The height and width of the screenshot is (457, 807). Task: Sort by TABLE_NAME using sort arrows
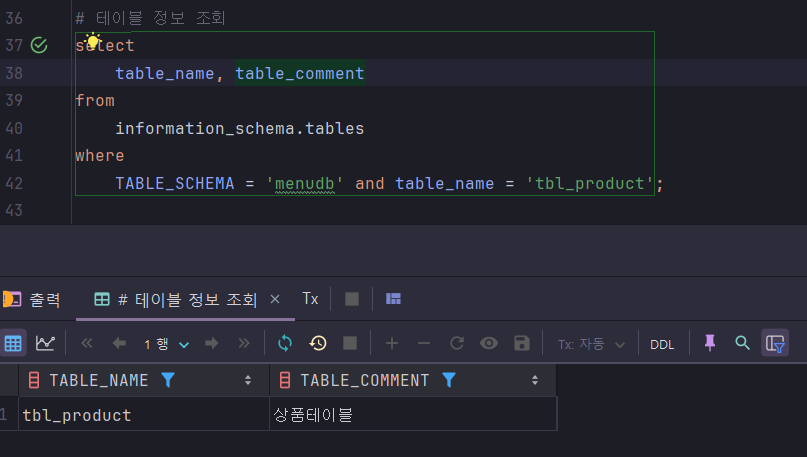pos(248,380)
